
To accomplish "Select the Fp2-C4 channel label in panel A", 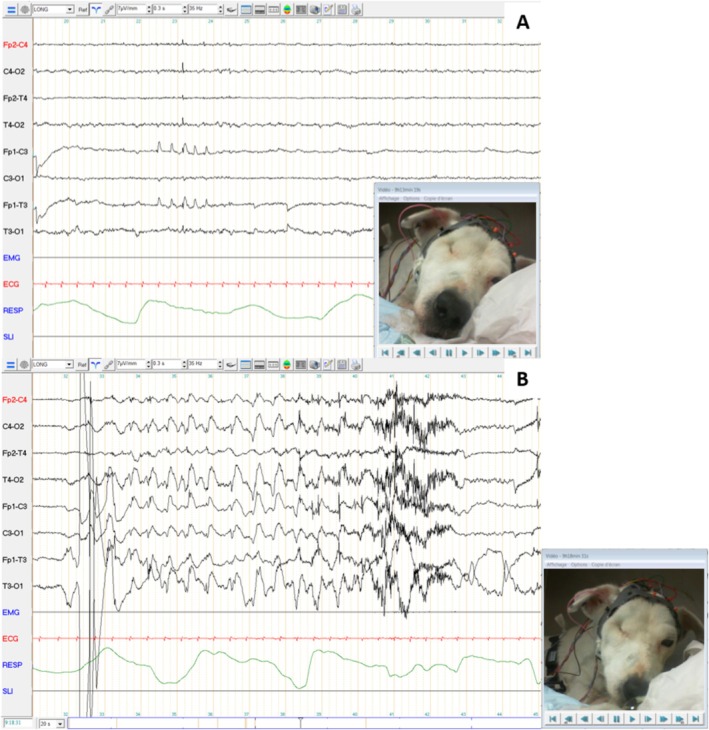I will point(15,45).
